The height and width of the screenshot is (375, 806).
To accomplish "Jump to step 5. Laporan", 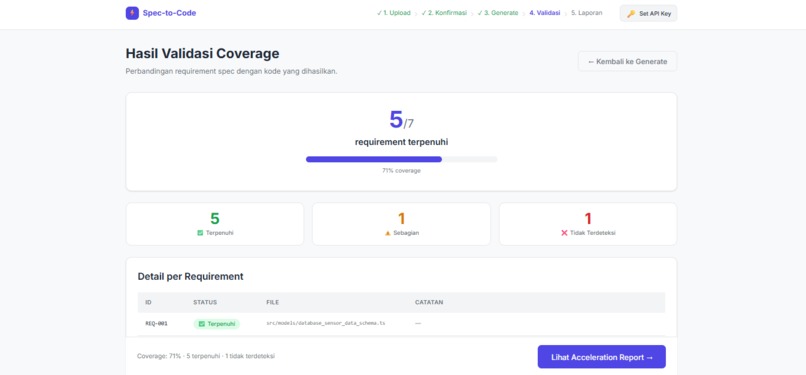I will click(587, 13).
